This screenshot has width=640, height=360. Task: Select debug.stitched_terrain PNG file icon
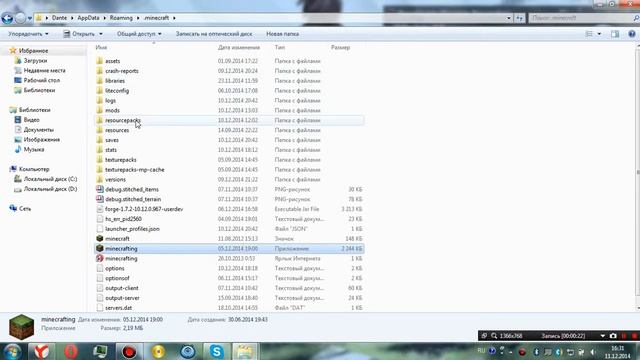(100, 199)
